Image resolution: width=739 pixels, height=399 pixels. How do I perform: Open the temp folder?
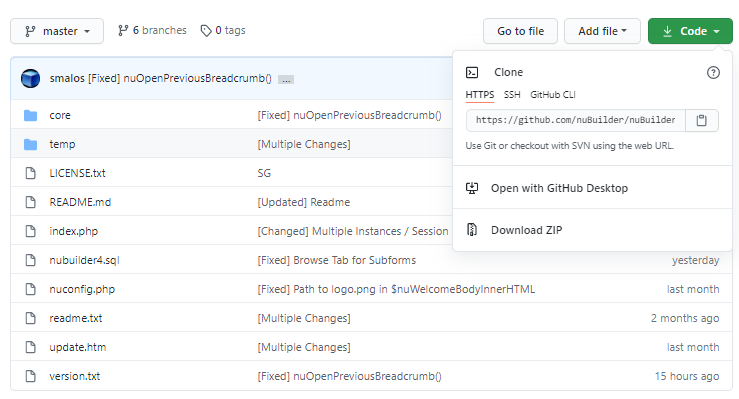[62, 144]
